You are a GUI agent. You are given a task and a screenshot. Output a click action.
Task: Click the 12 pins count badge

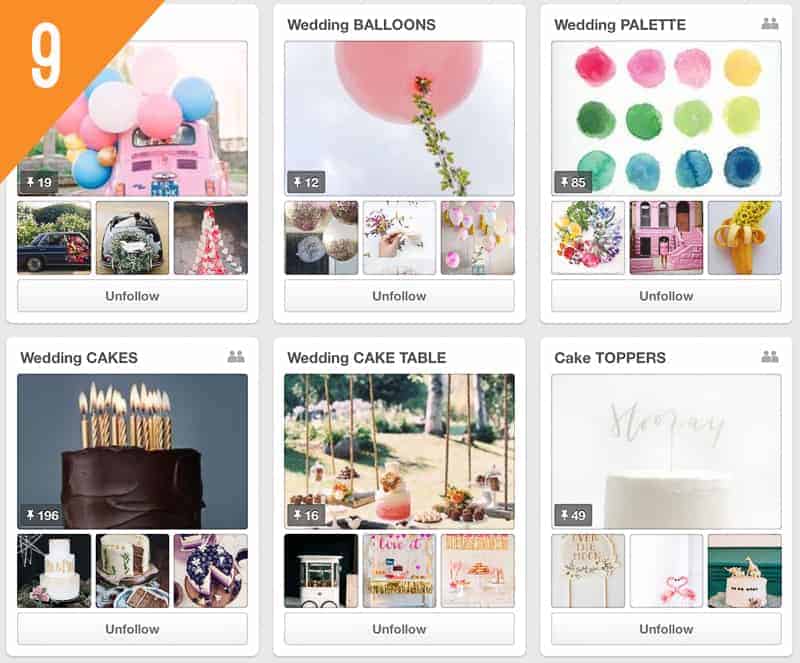[x=306, y=182]
